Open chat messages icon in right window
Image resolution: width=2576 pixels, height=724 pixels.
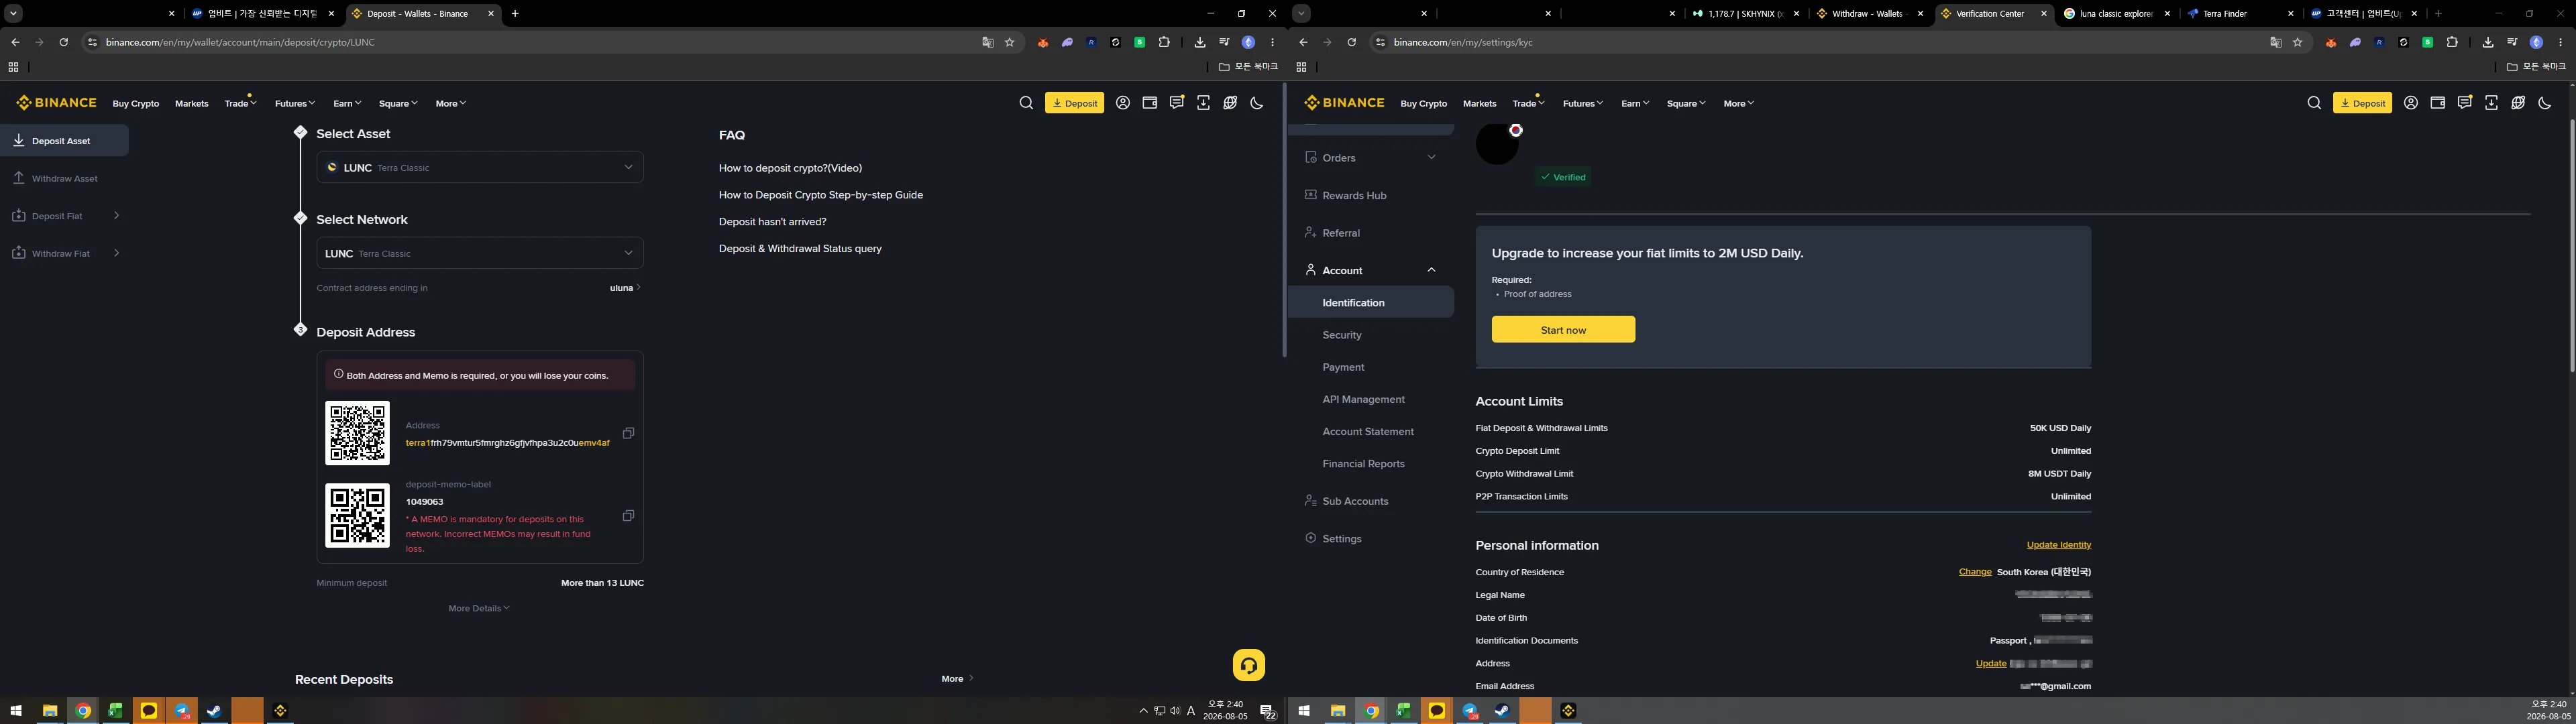coord(2465,103)
